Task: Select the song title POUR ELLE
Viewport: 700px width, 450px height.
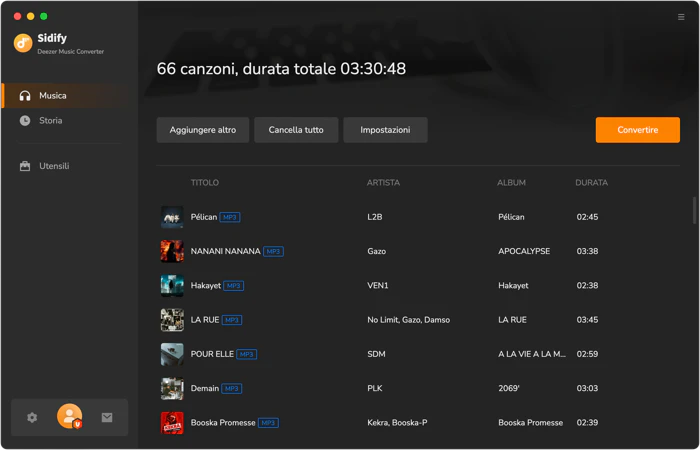Action: coord(212,354)
